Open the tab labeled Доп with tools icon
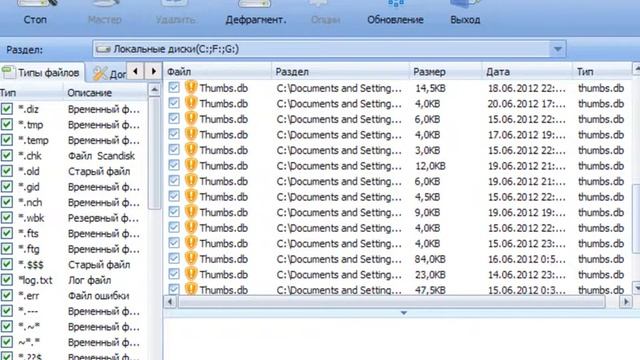Screen dimensions: 640x360 tap(109, 73)
